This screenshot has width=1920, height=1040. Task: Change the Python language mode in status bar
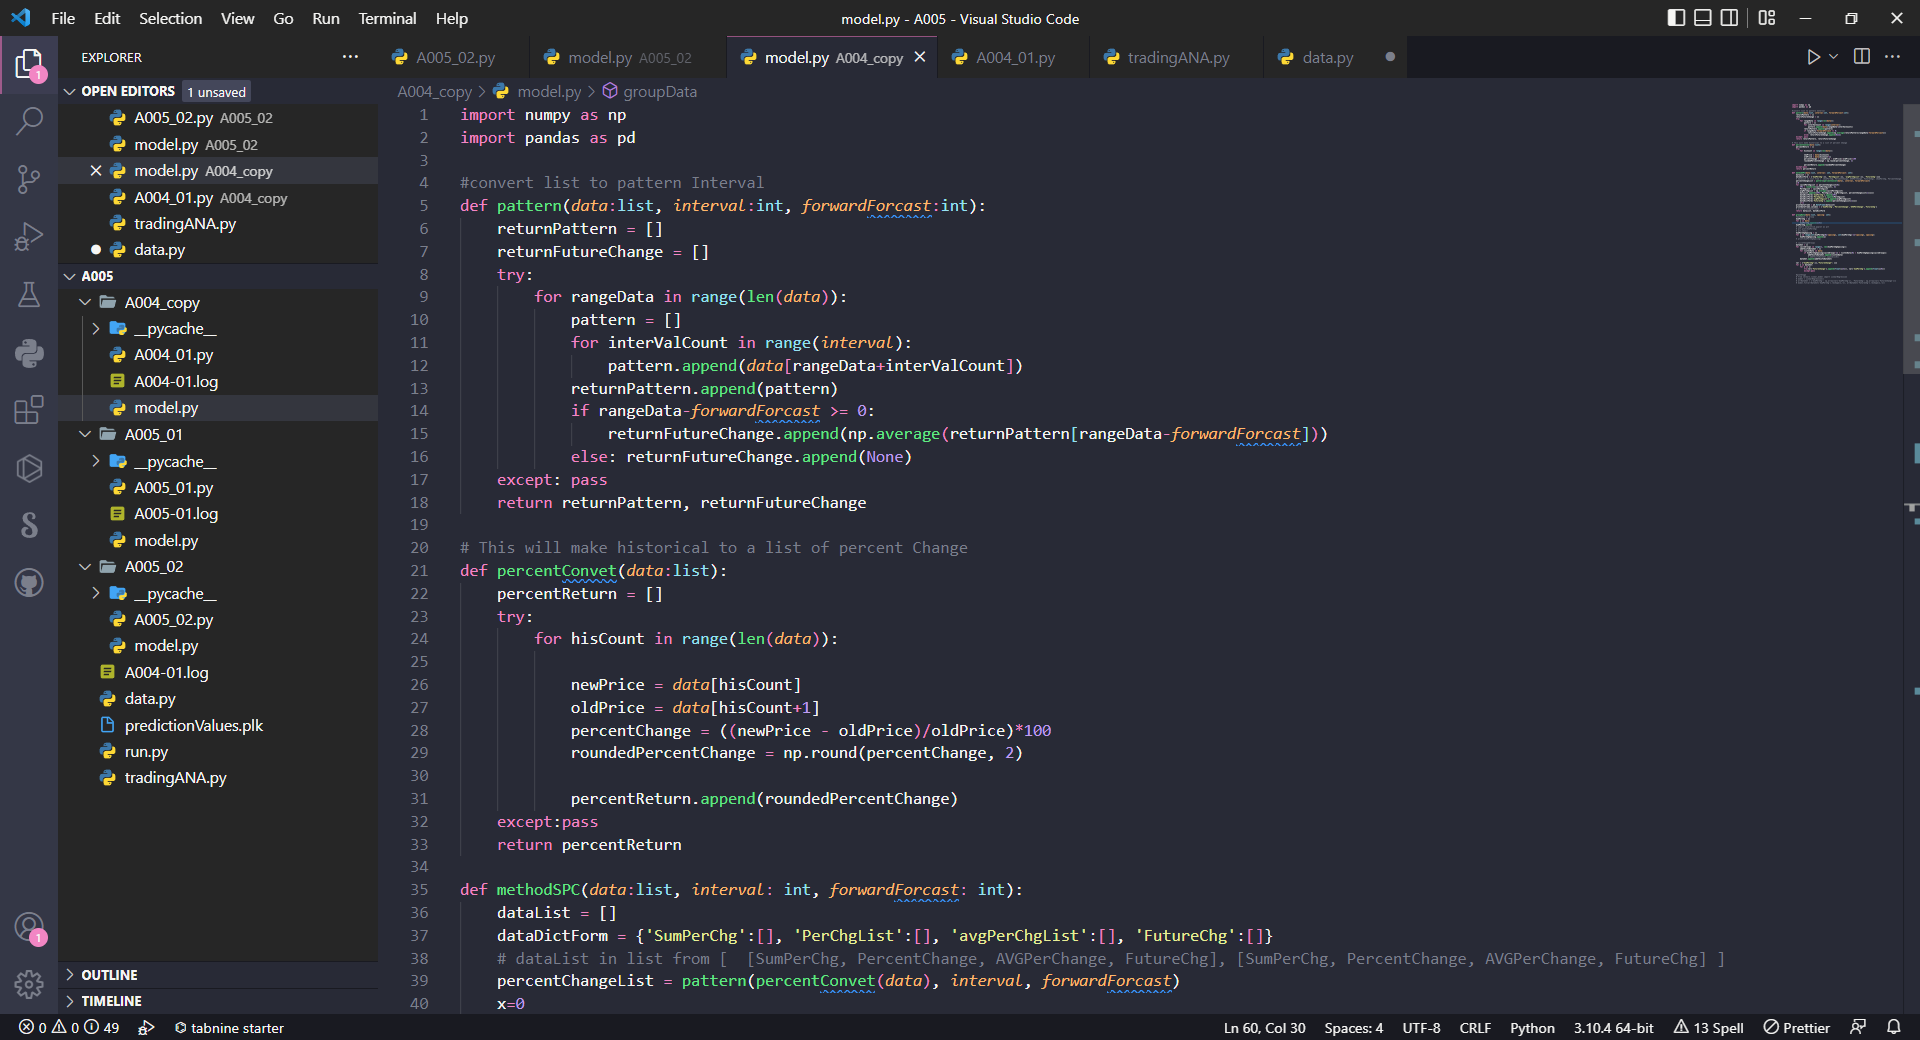coord(1532,1027)
